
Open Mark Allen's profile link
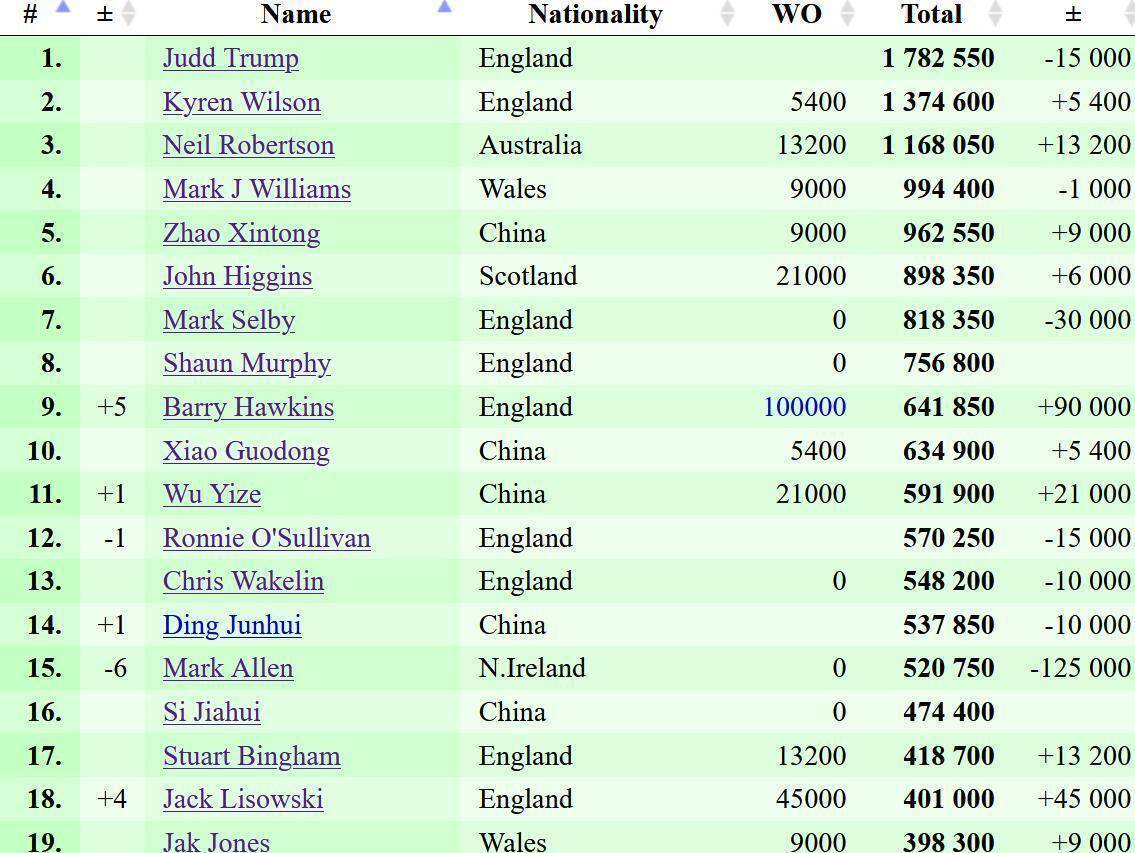click(x=228, y=668)
